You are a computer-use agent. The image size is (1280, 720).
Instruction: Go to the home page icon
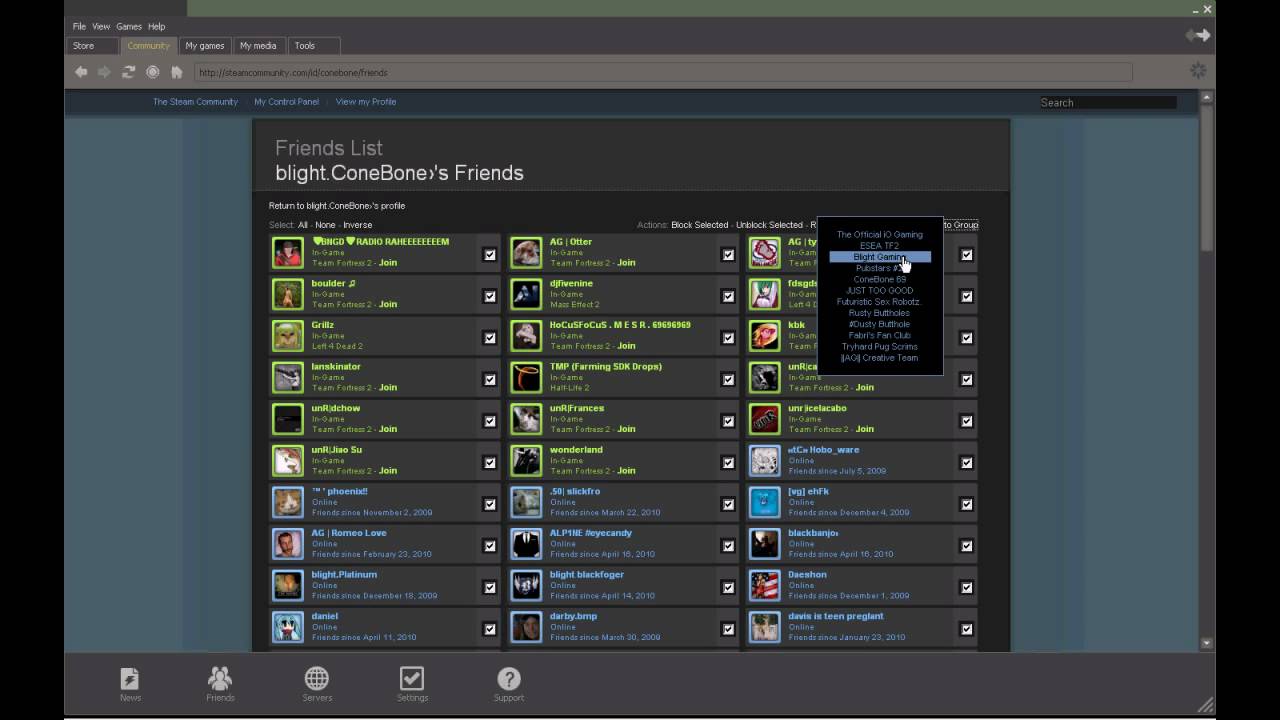[177, 72]
